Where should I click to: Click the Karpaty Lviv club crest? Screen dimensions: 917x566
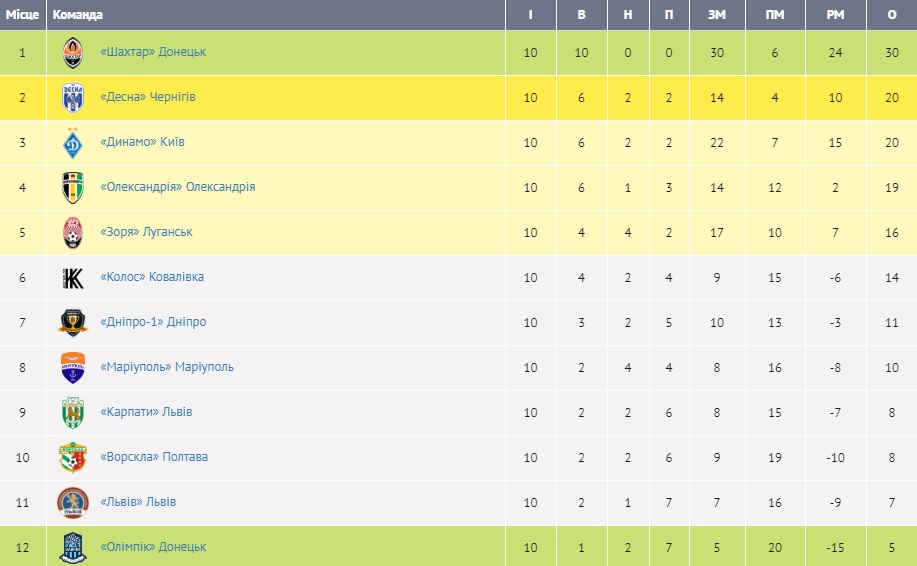click(x=72, y=413)
